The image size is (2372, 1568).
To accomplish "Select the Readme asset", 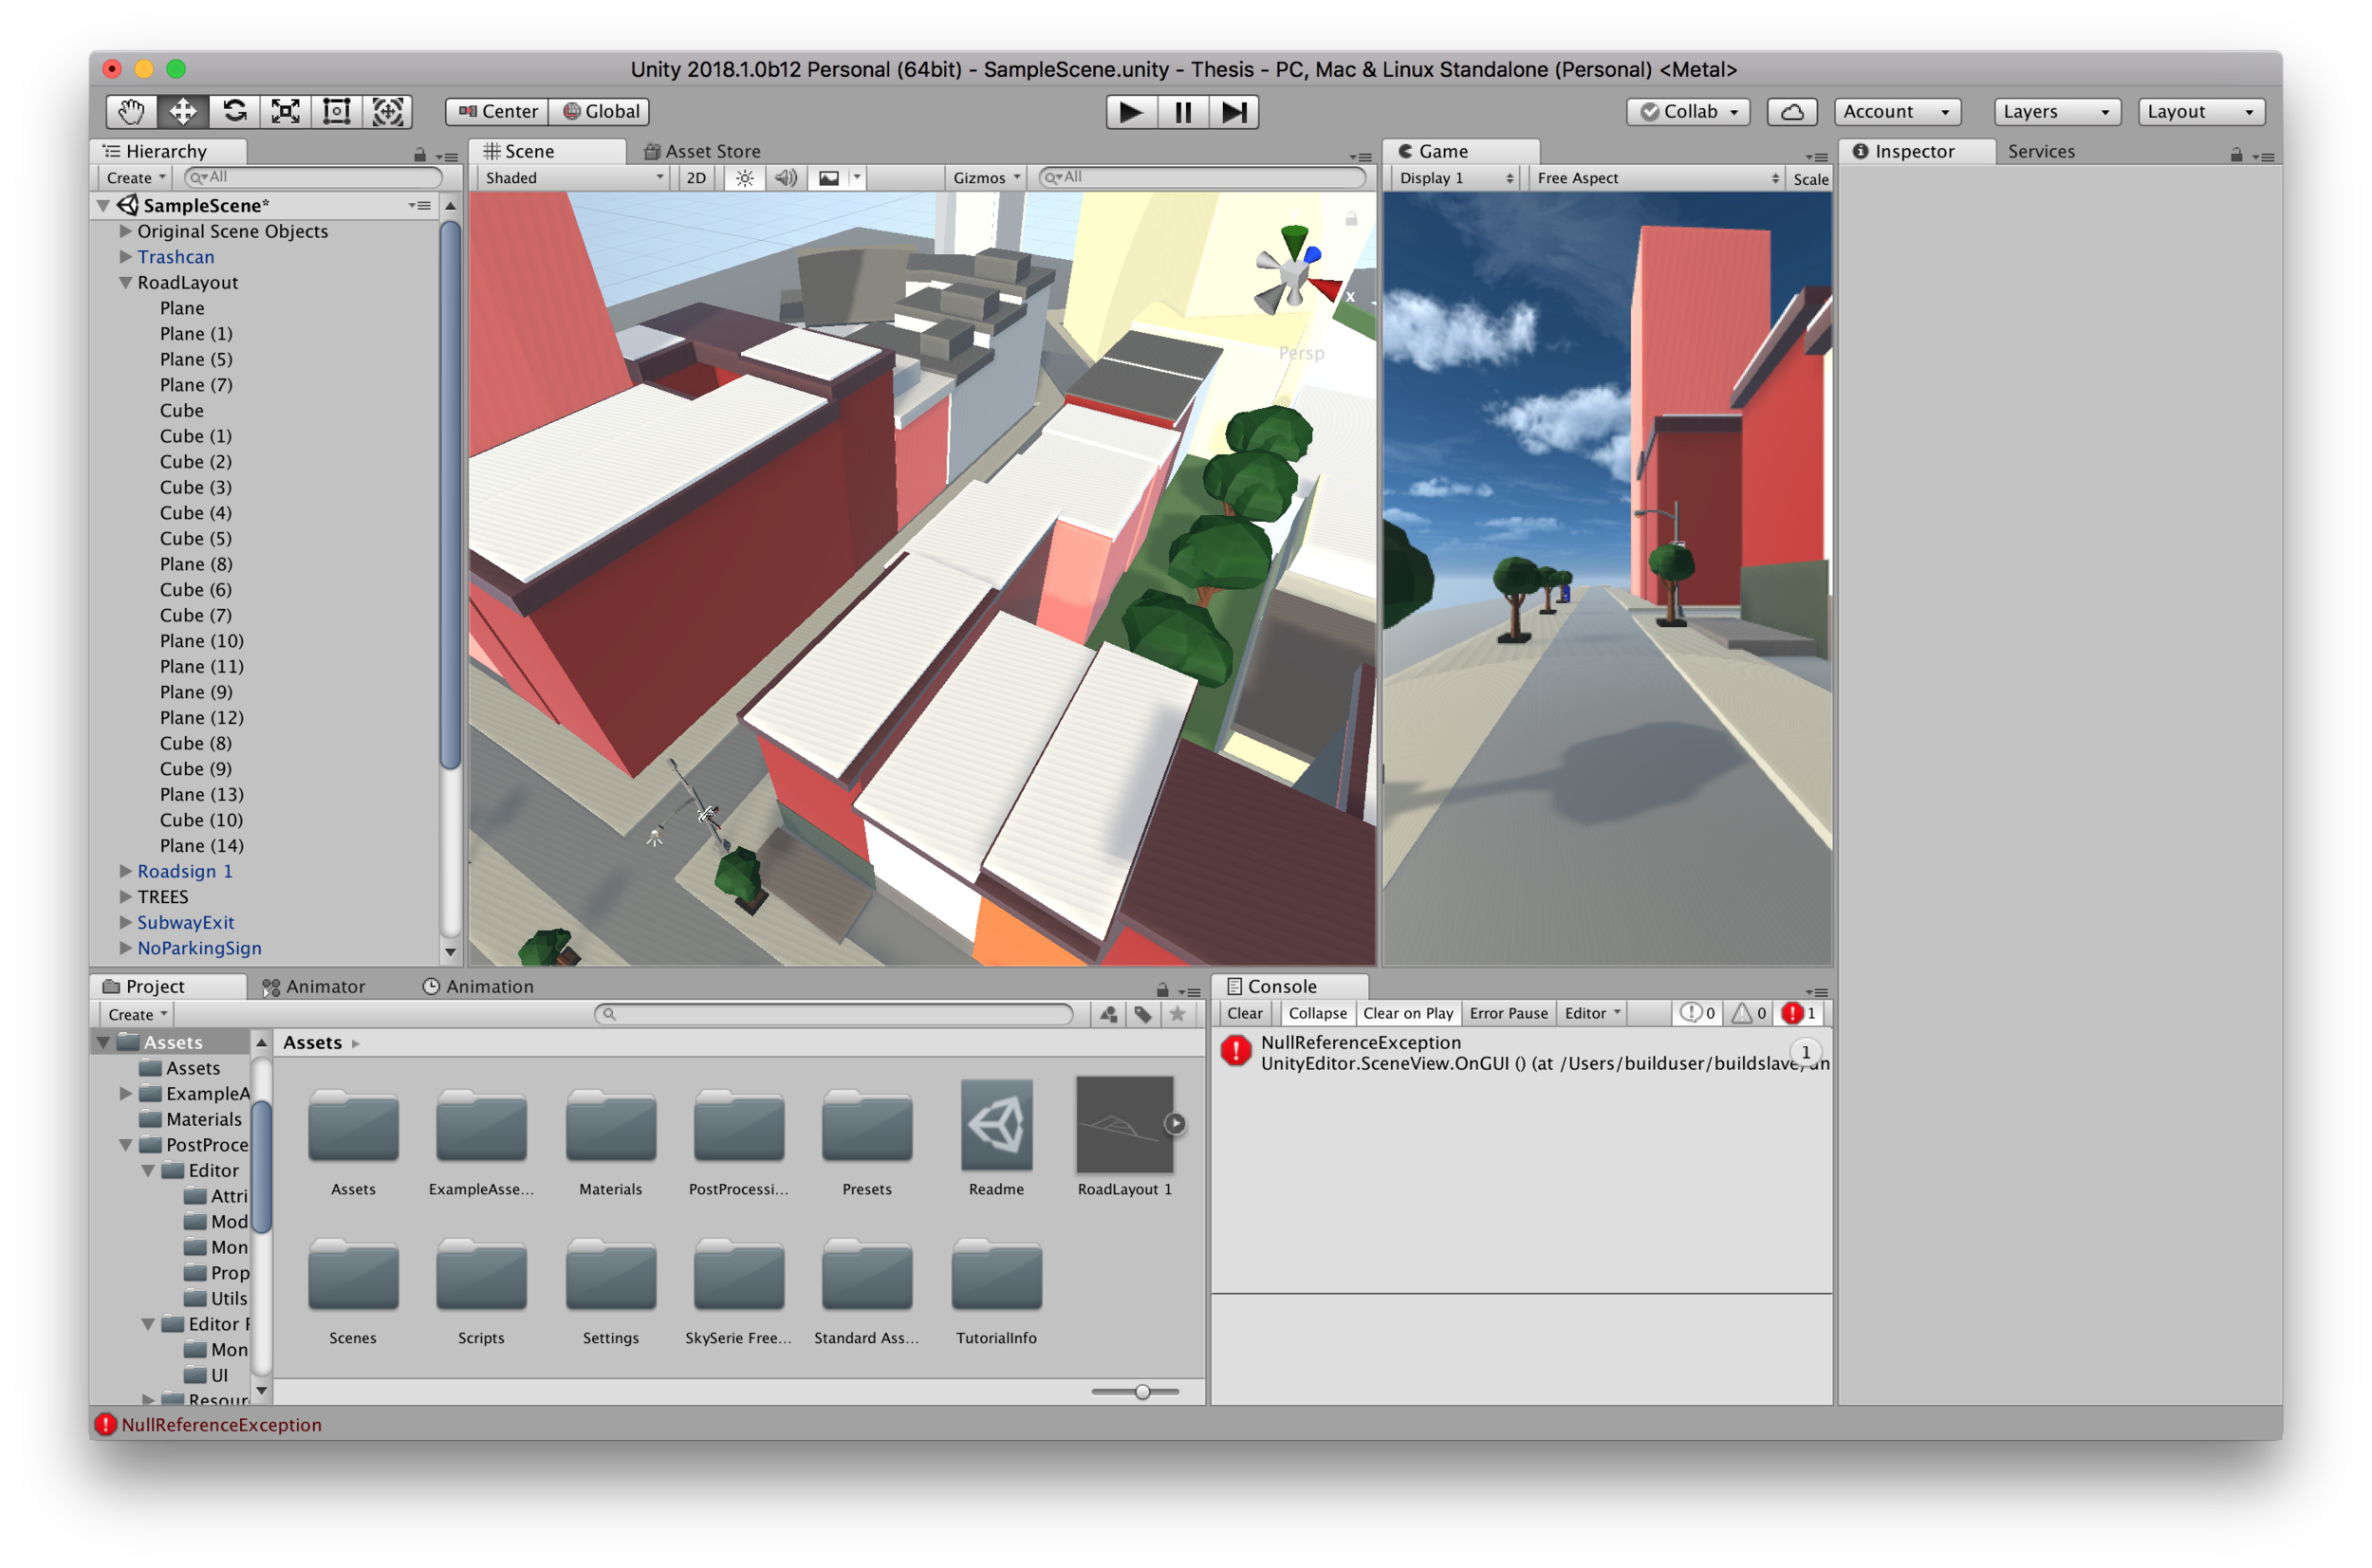I will 996,1138.
